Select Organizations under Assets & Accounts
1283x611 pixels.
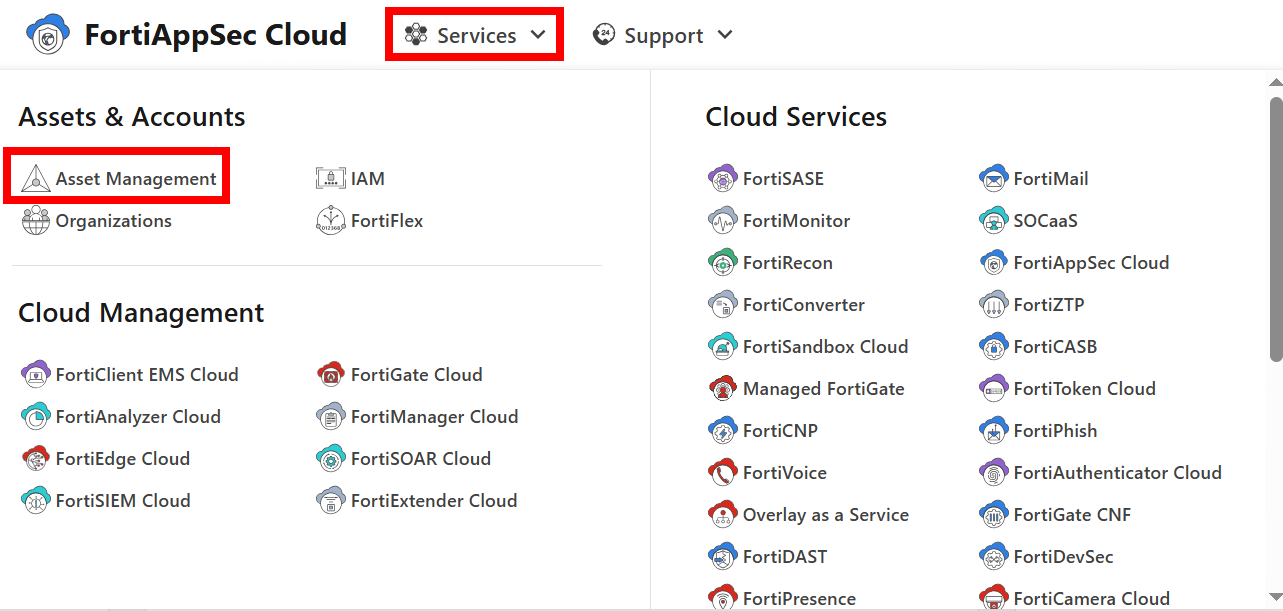tap(111, 220)
